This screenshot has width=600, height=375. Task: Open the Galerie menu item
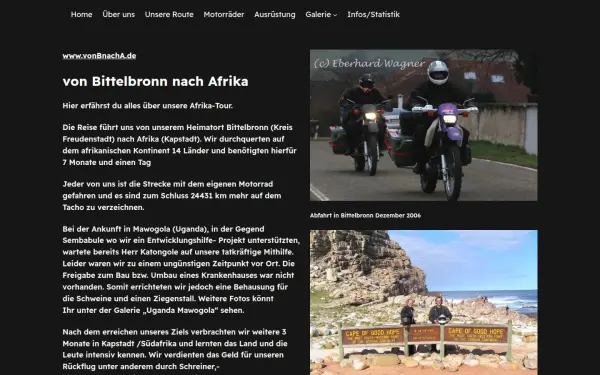click(x=318, y=15)
